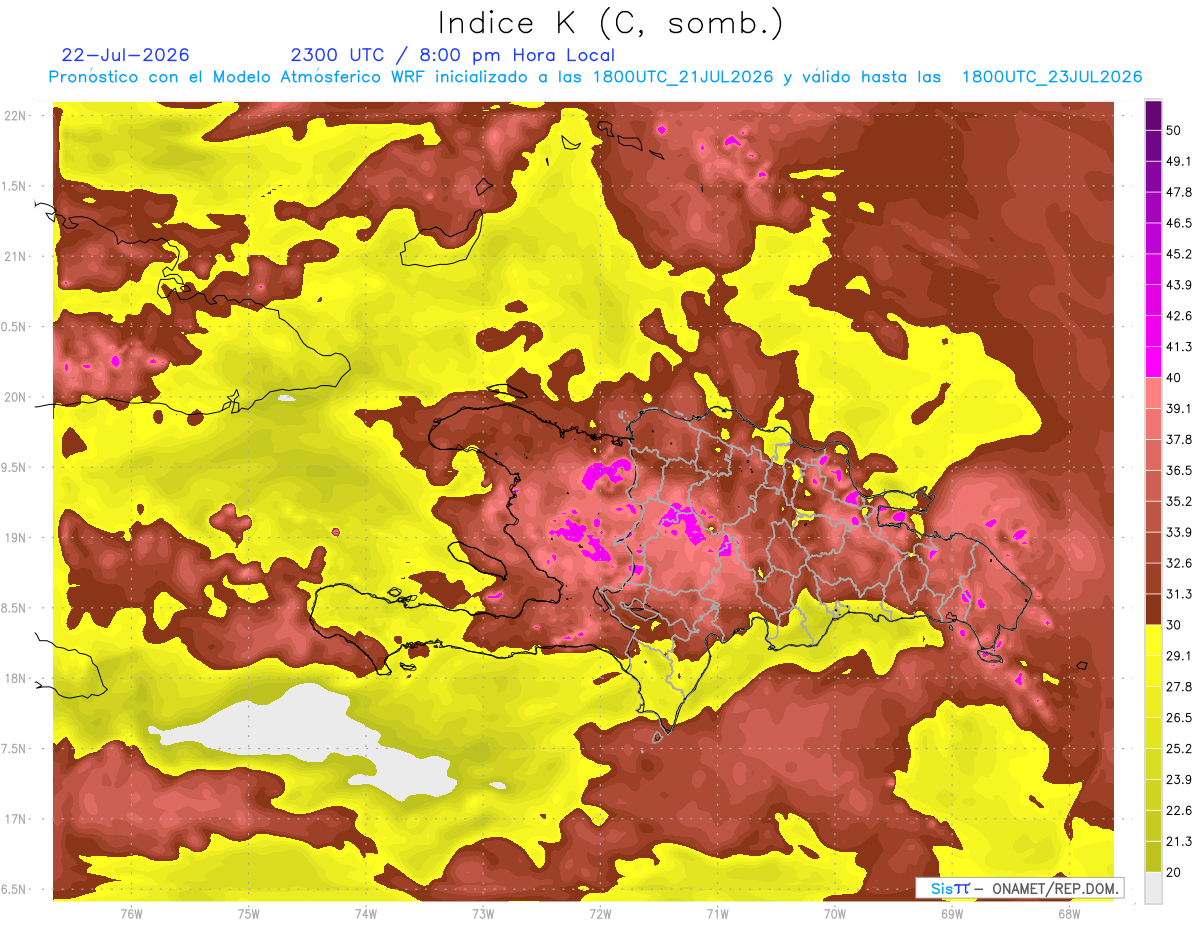
Task: Click the colorbar value 46.5
Action: (1178, 223)
